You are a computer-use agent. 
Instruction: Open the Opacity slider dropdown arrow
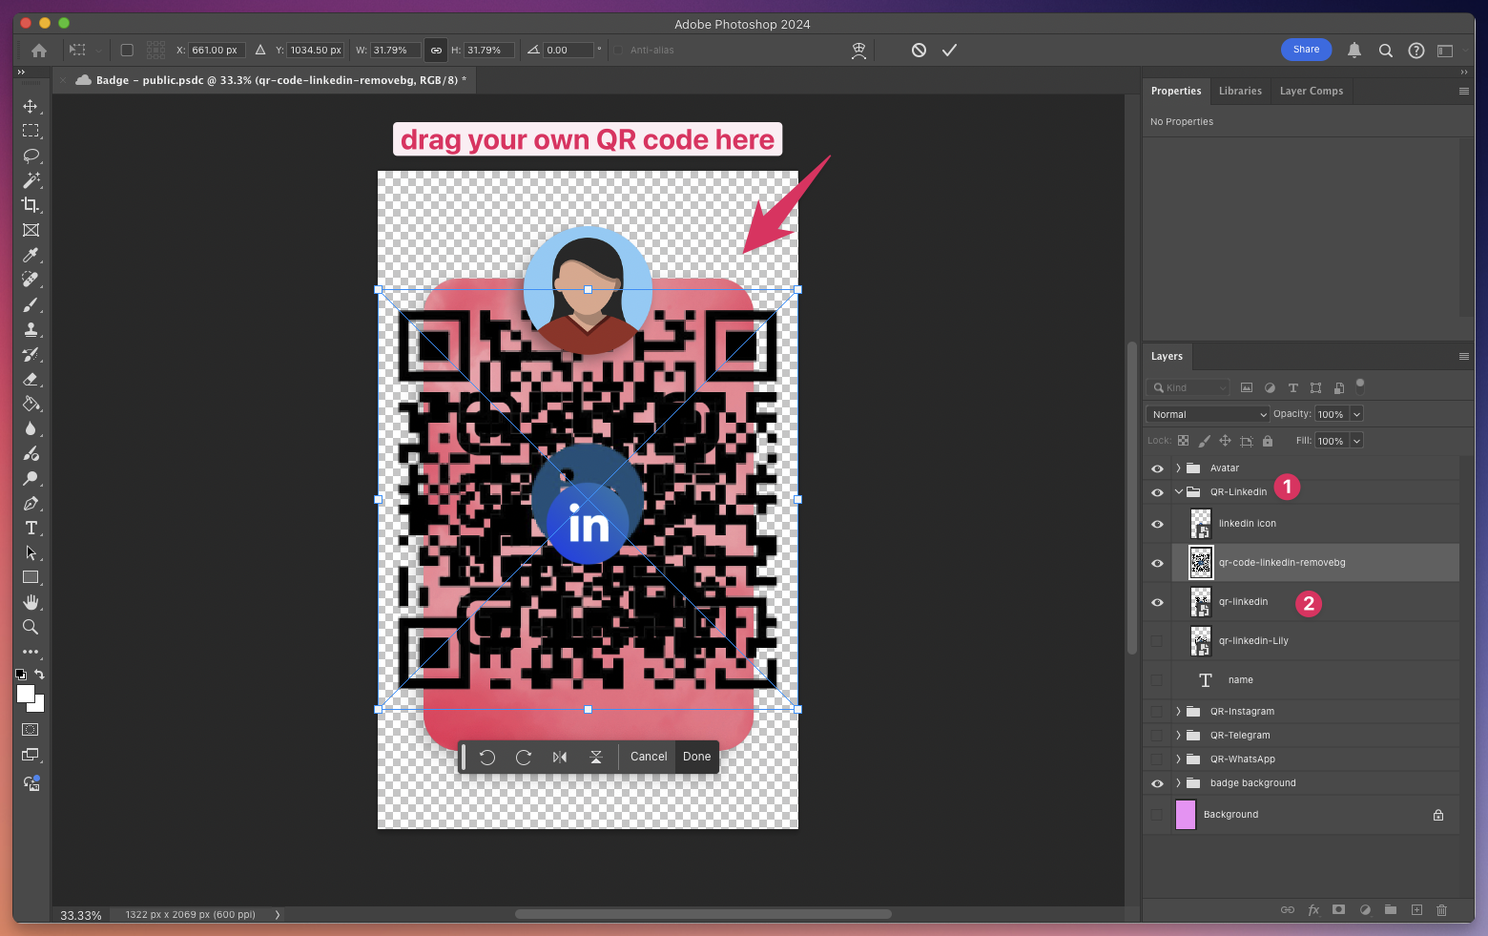coord(1357,414)
